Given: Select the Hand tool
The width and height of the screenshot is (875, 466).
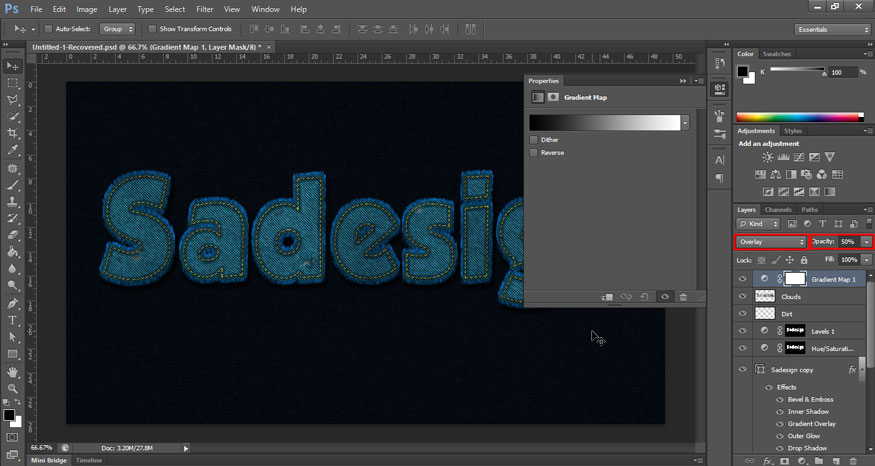Looking at the screenshot, I should coord(12,372).
